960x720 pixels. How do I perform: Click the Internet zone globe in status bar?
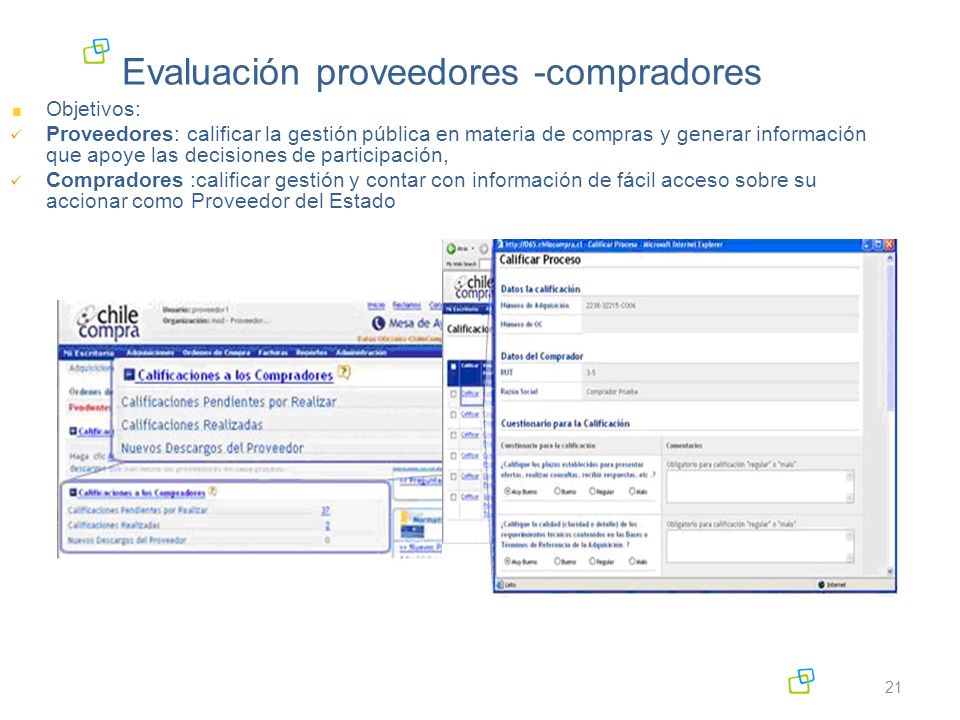[822, 585]
